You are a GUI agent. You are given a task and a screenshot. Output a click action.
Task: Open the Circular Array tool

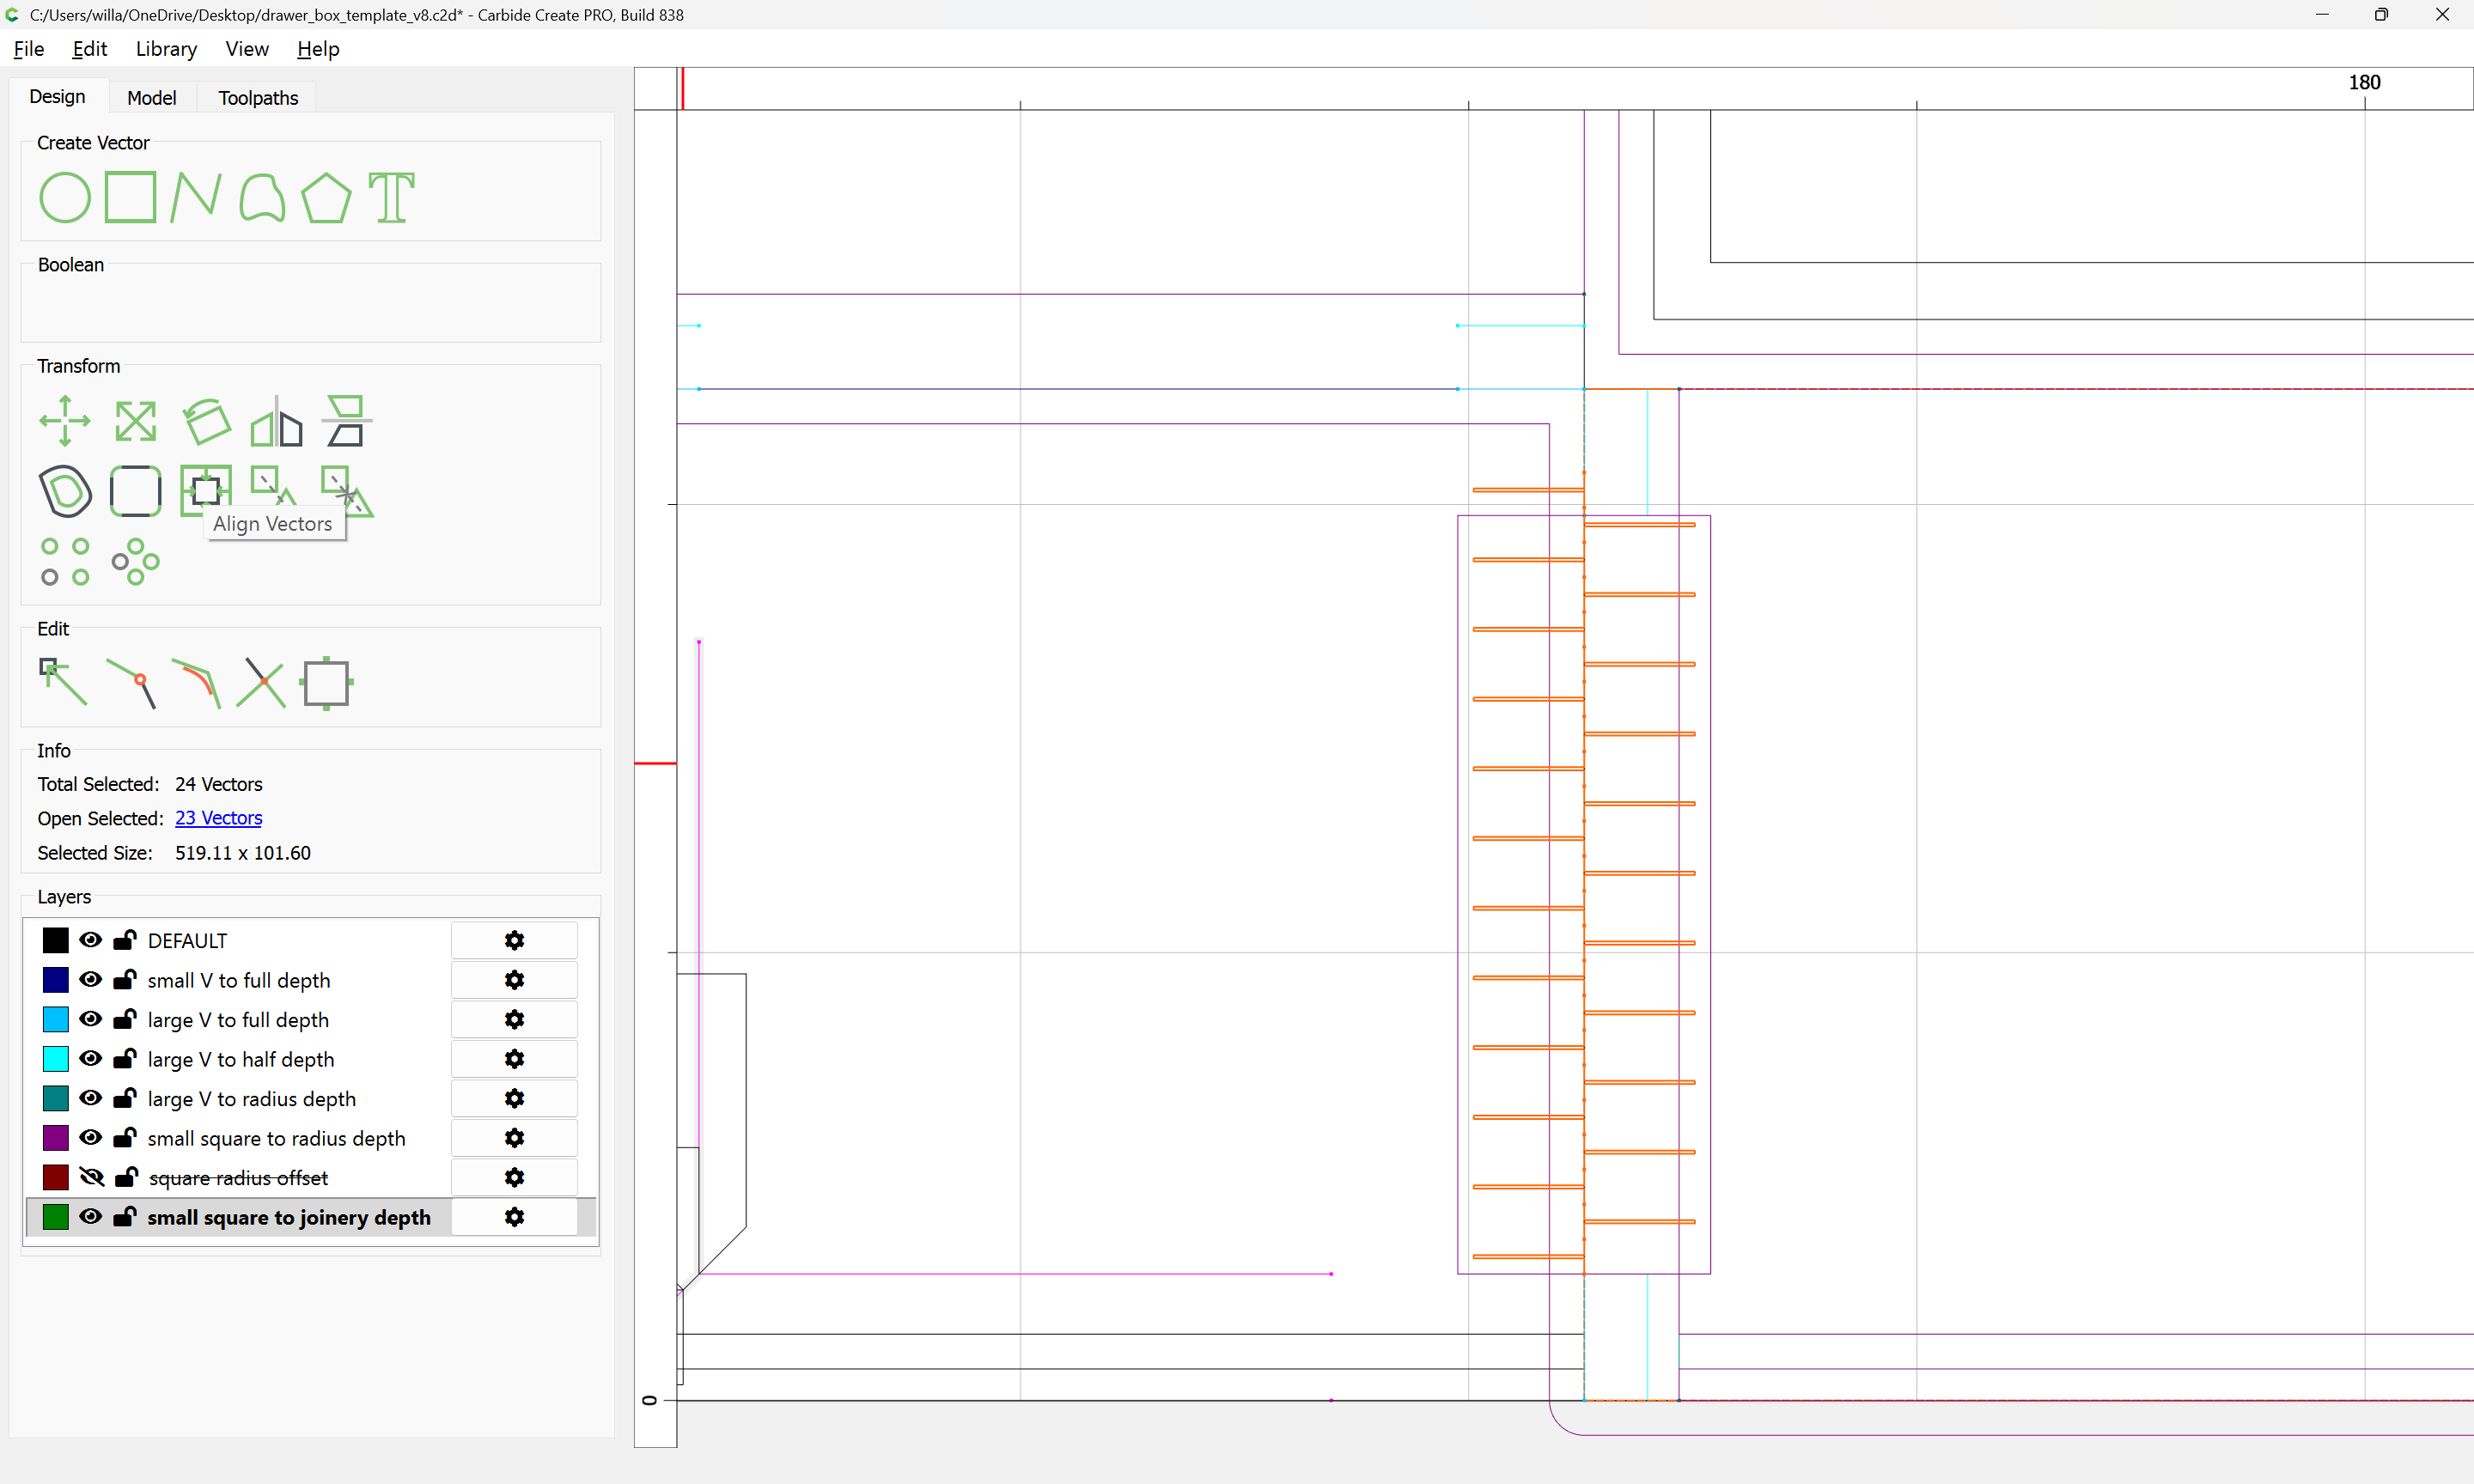point(135,562)
